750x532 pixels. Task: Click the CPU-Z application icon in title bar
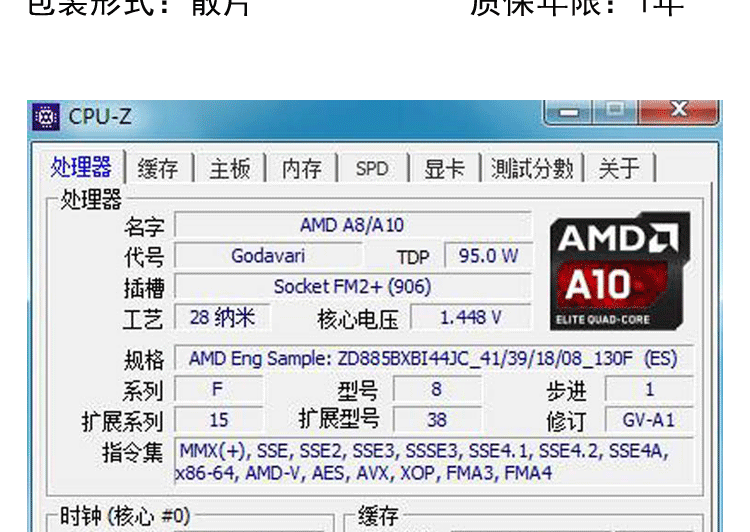(x=46, y=116)
